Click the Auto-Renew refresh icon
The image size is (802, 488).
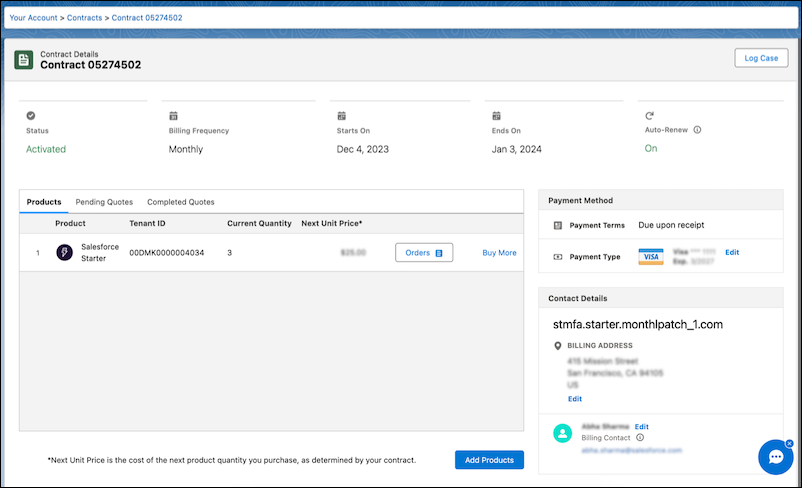649,116
